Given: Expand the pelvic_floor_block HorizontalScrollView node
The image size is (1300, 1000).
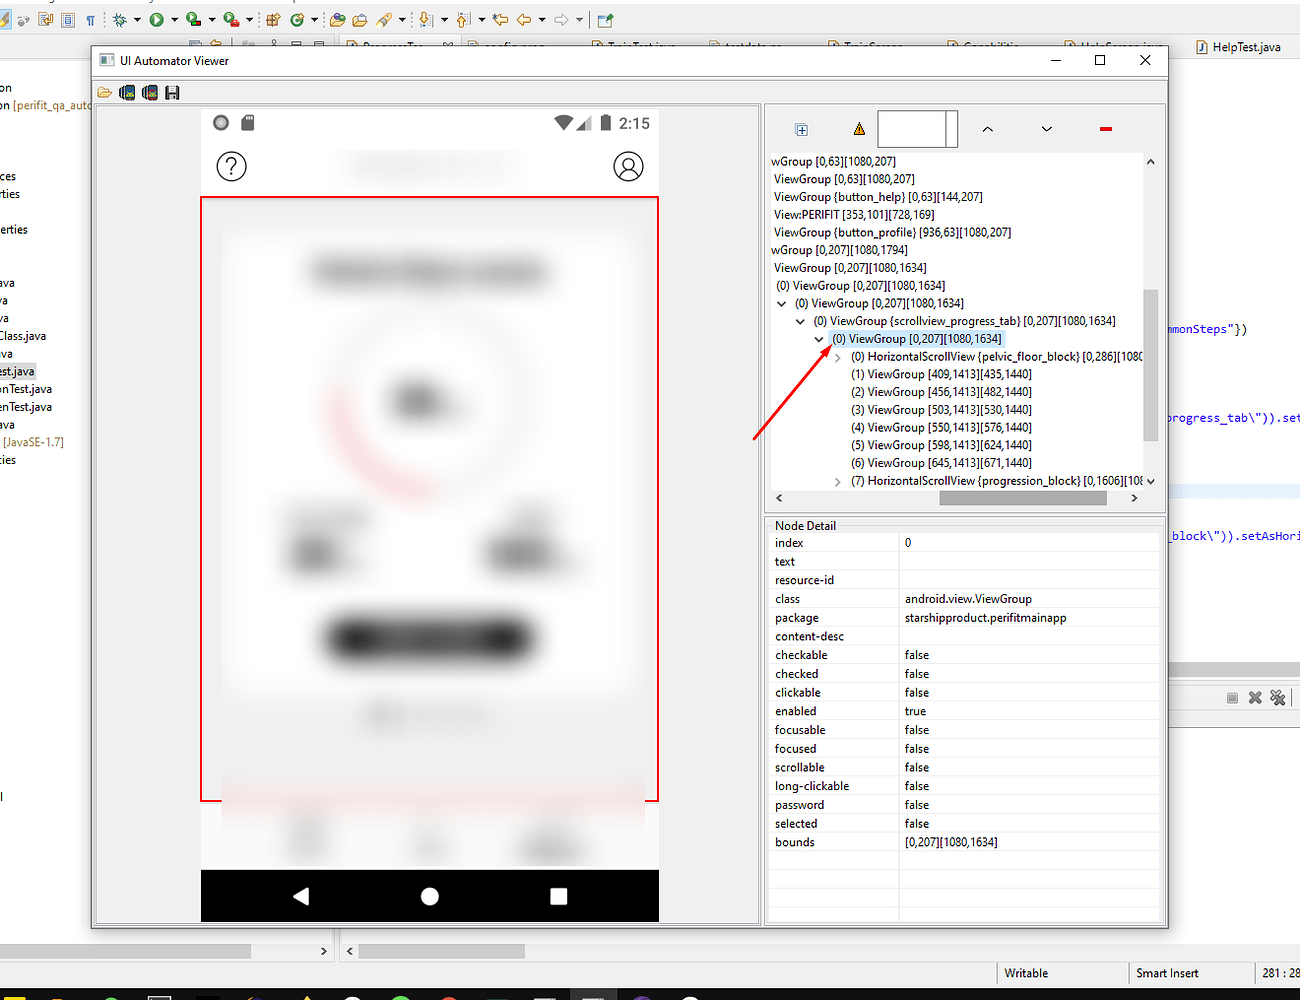Looking at the screenshot, I should pyautogui.click(x=838, y=357).
